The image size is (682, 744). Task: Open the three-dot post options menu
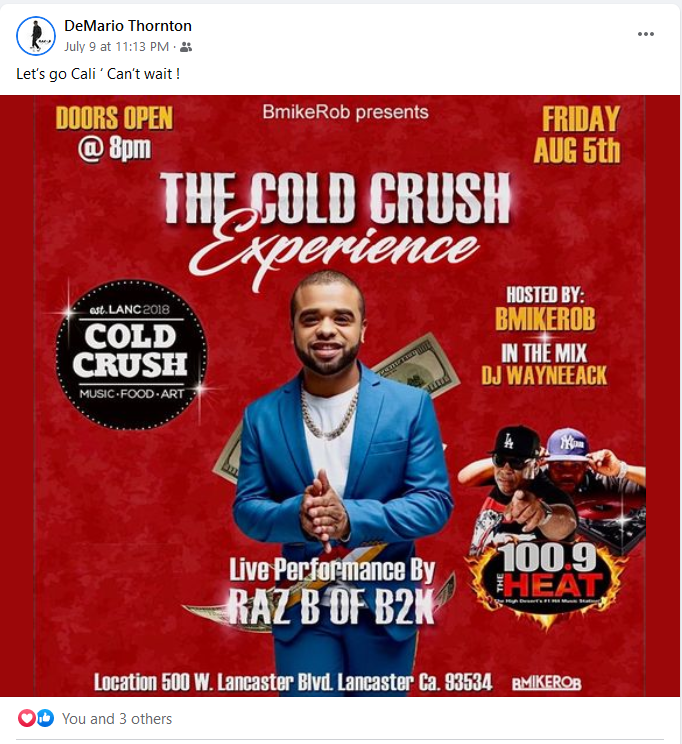(x=645, y=34)
